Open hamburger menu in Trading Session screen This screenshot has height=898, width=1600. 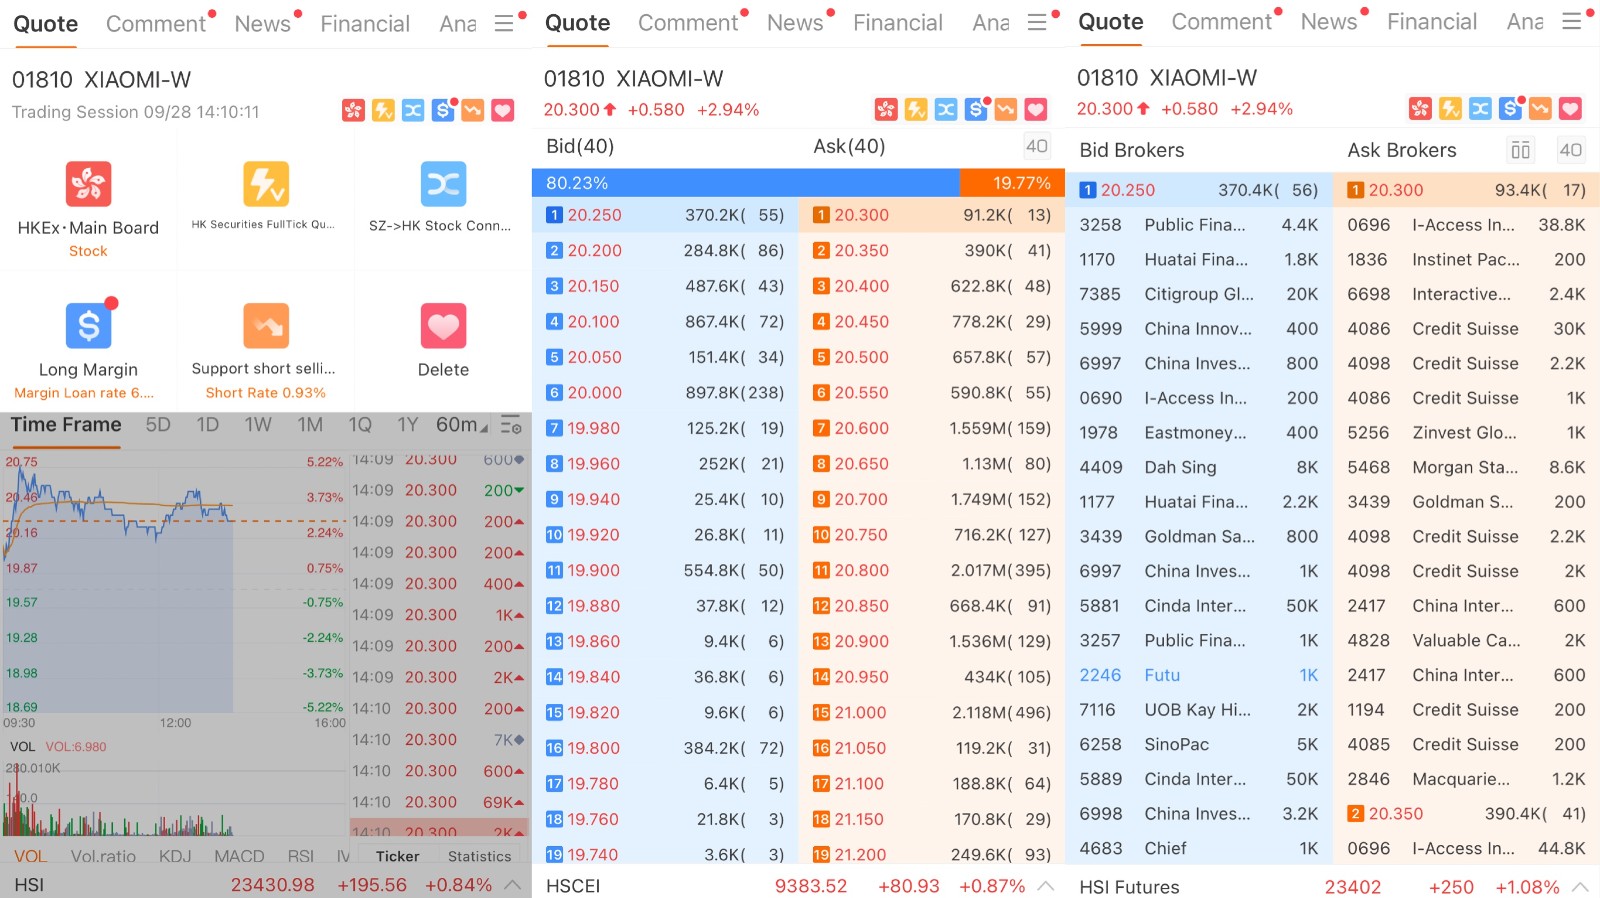pos(504,23)
